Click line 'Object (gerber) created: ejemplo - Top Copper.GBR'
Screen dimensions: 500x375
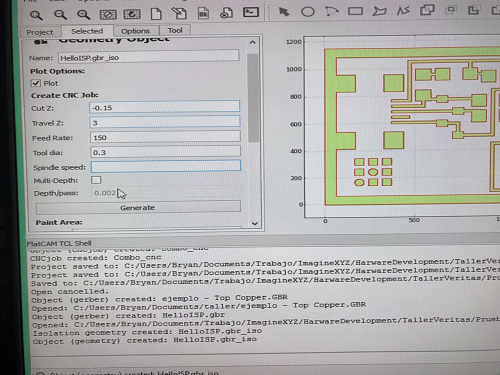159,298
